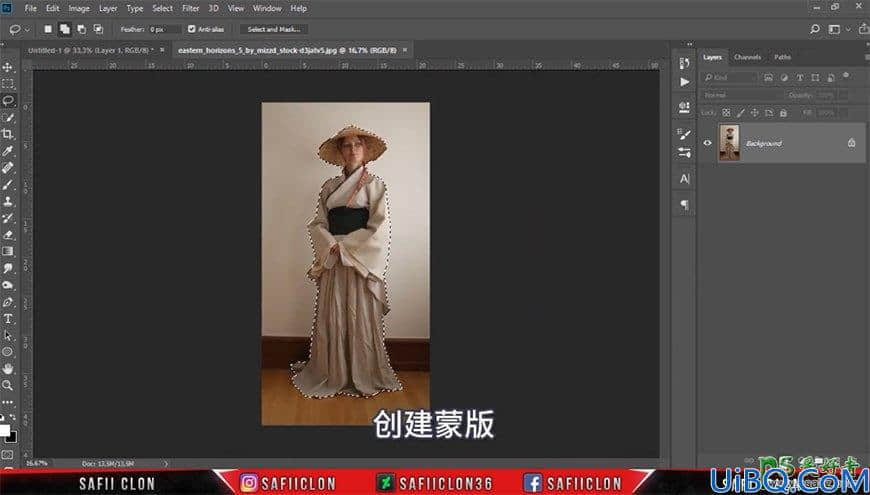Select the Quick Selection tool

[x=8, y=117]
